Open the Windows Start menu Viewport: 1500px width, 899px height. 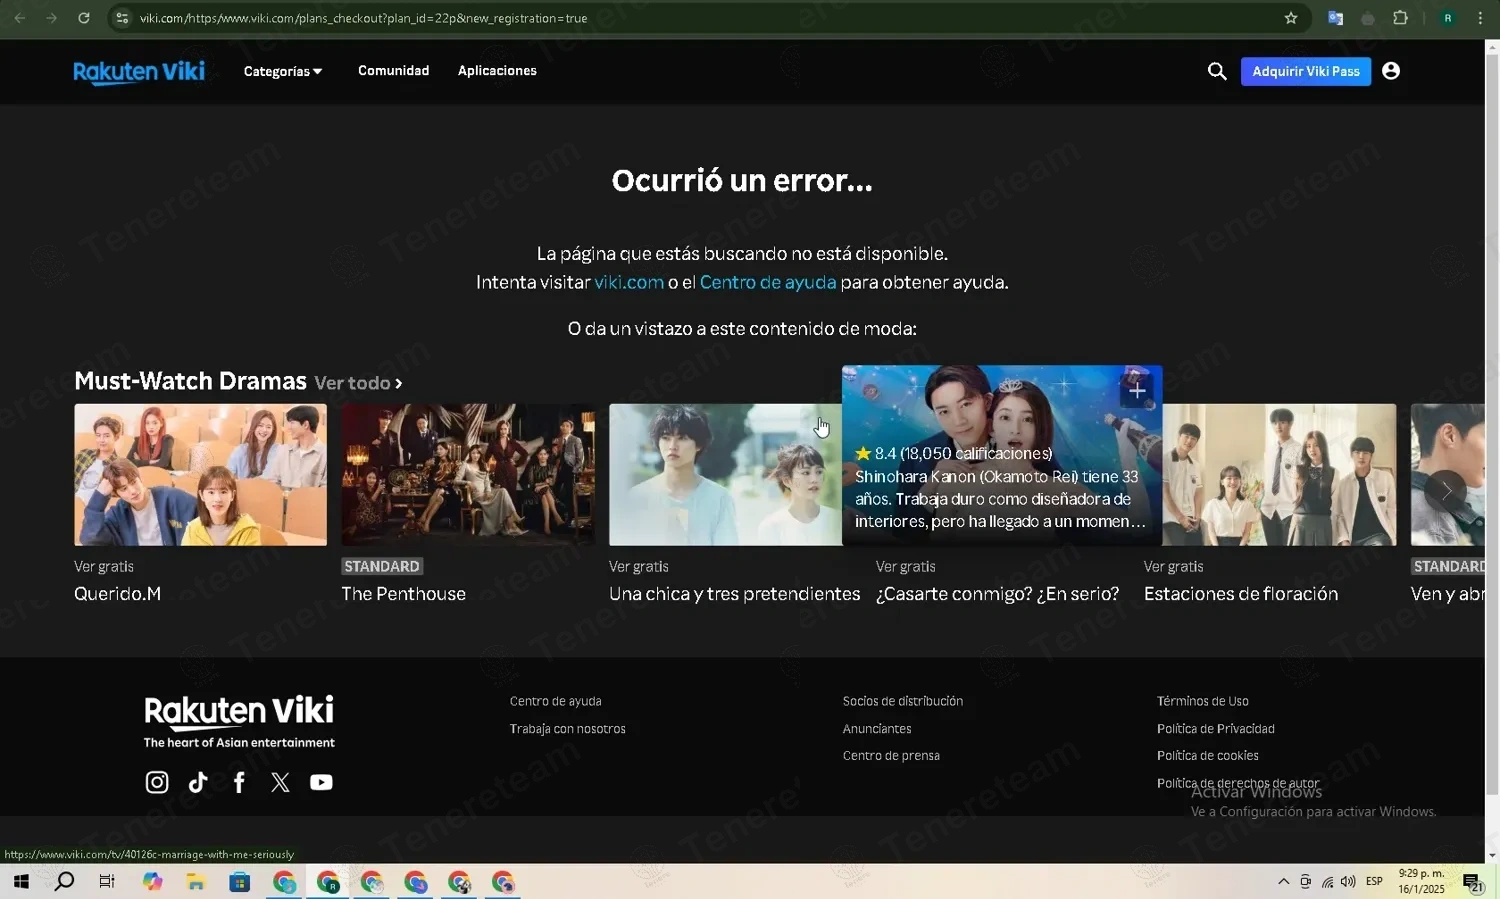click(x=21, y=881)
